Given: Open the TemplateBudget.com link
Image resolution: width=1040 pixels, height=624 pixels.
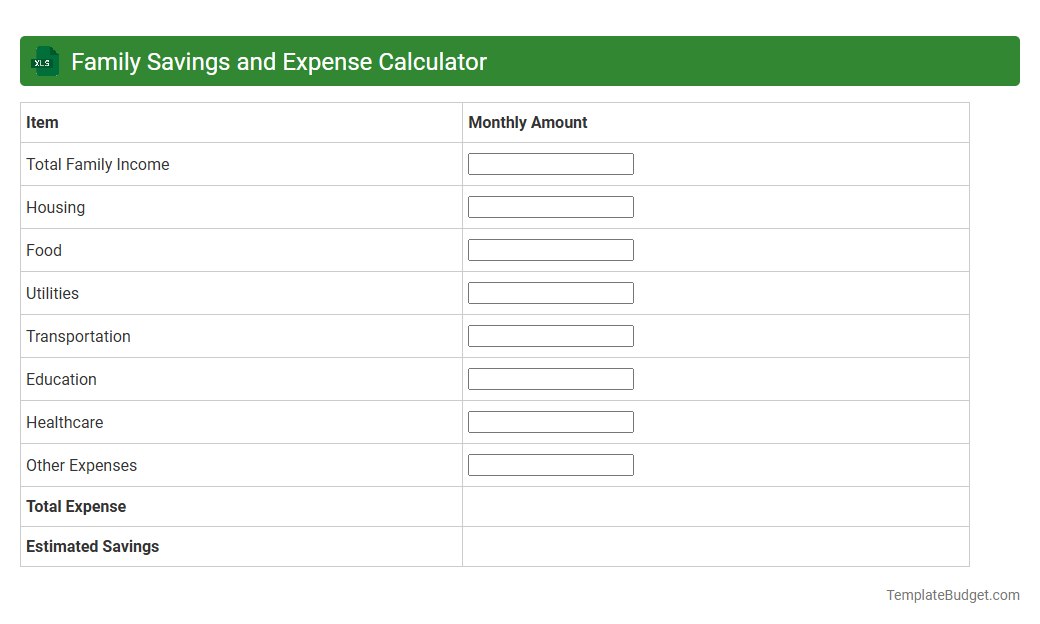Looking at the screenshot, I should 951,595.
